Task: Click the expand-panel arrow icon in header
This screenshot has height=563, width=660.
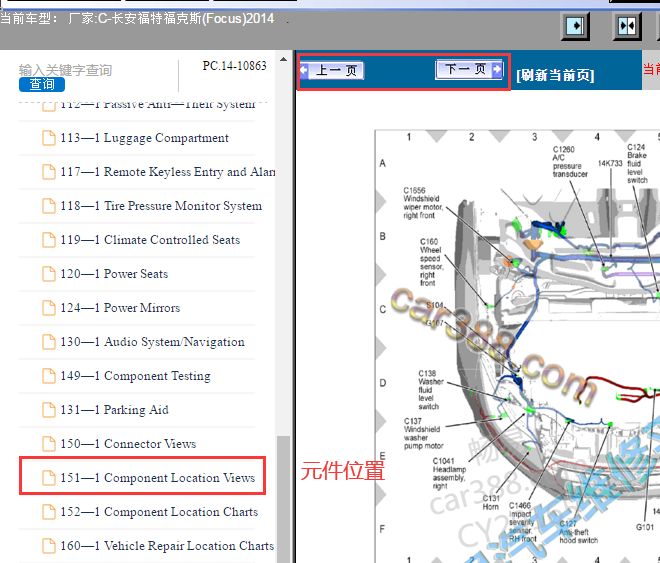Action: (575, 26)
